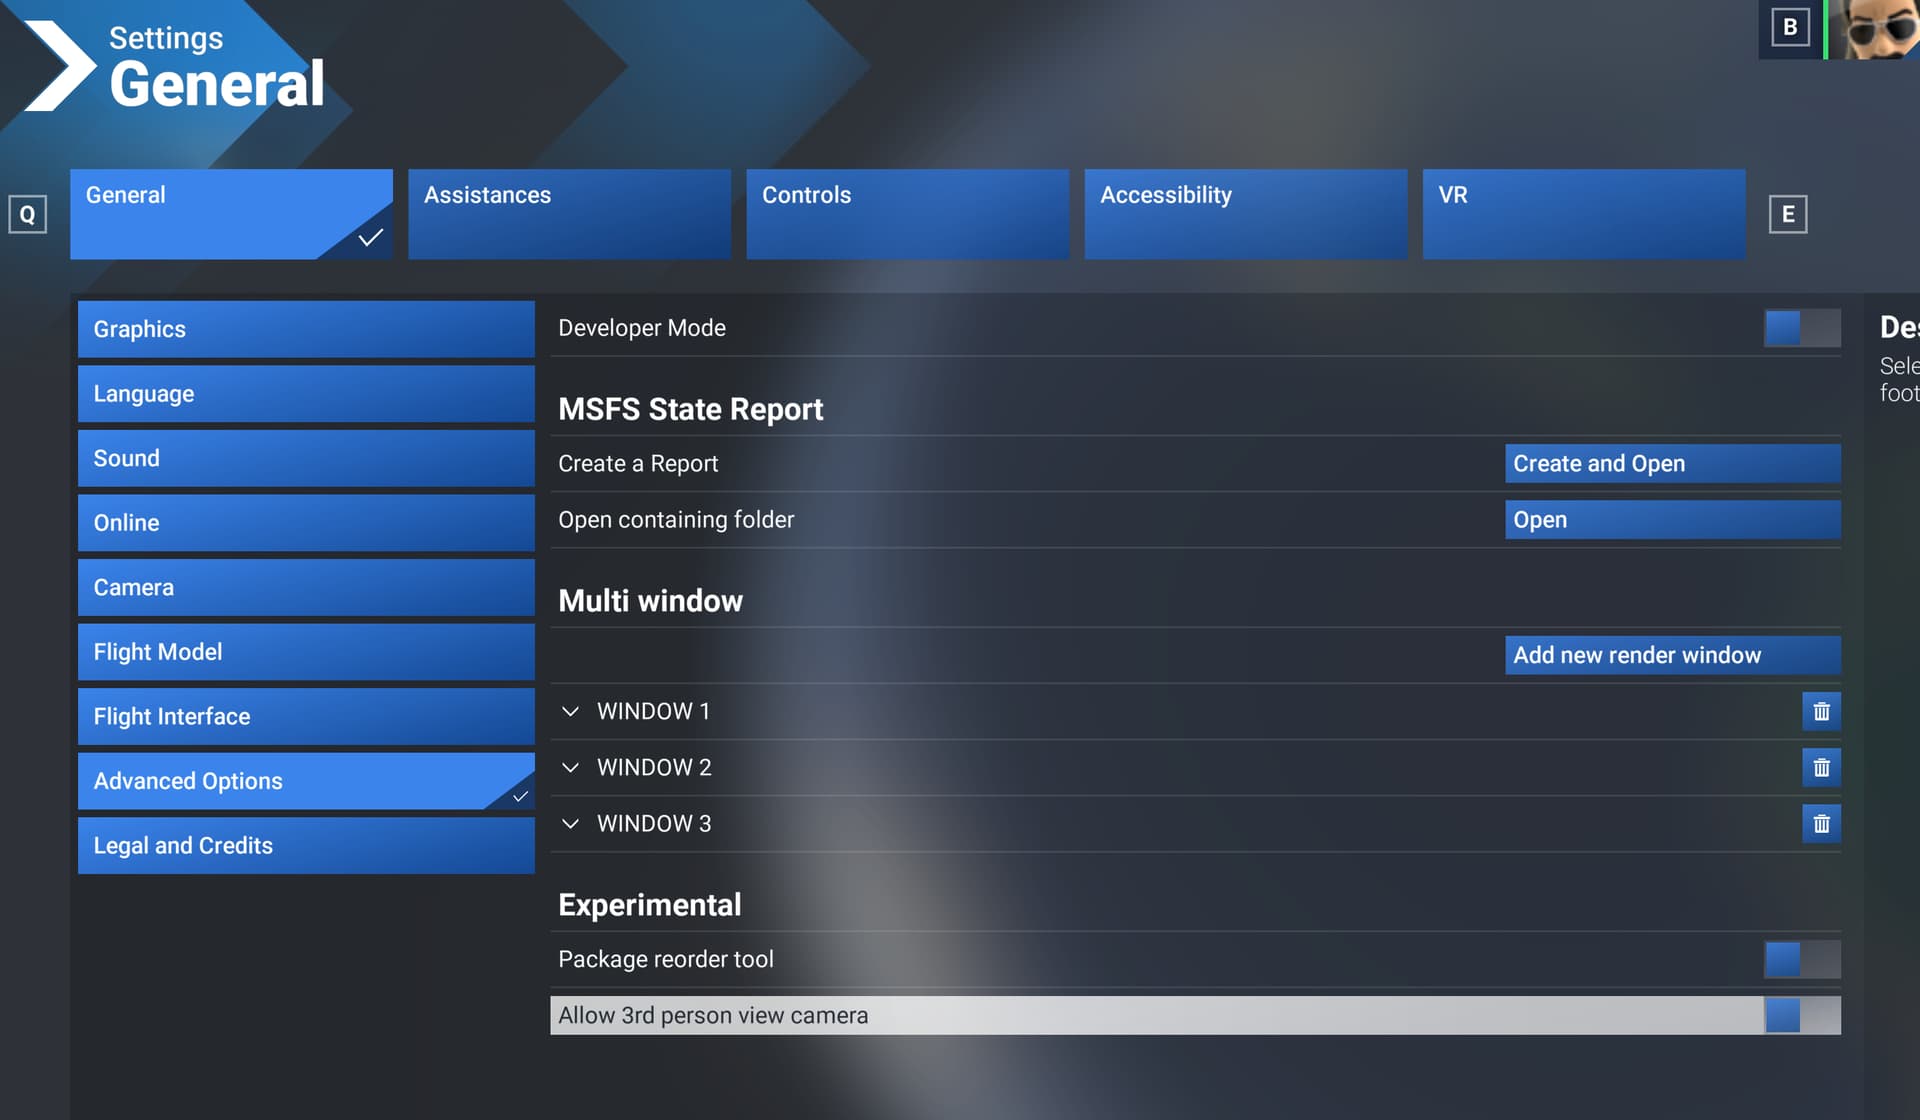Viewport: 1920px width, 1120px height.
Task: Open Flight Model settings category
Action: pos(306,652)
